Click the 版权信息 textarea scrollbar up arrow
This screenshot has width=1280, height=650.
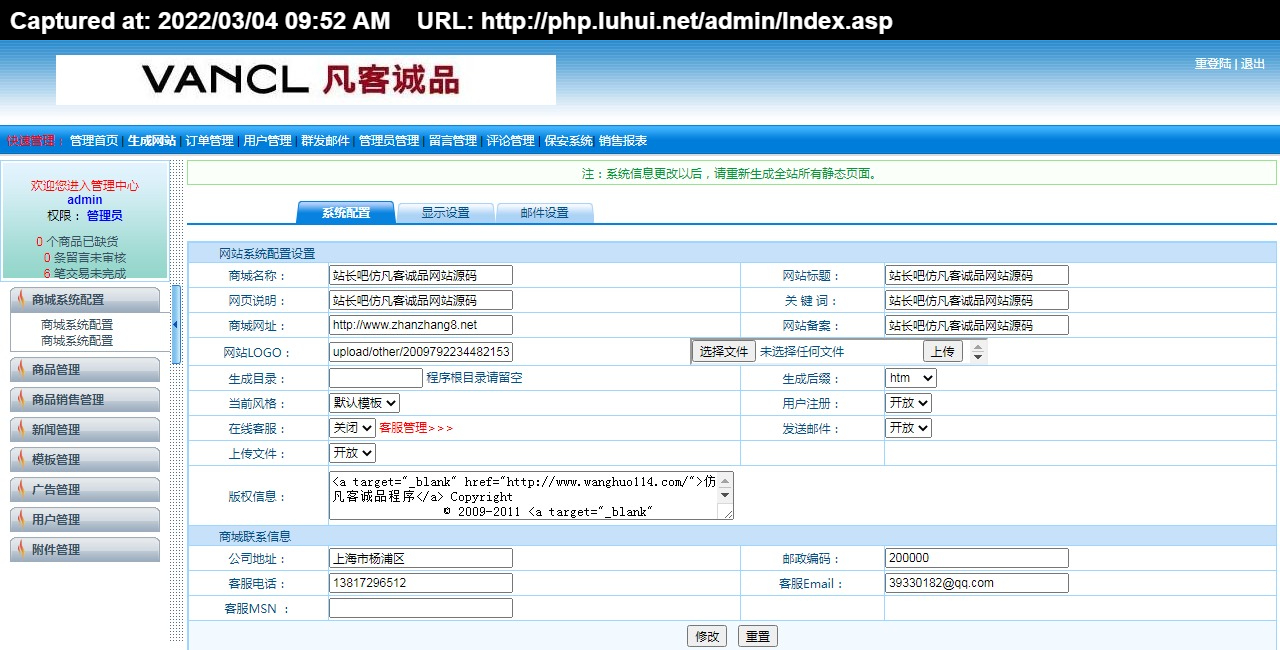click(726, 479)
